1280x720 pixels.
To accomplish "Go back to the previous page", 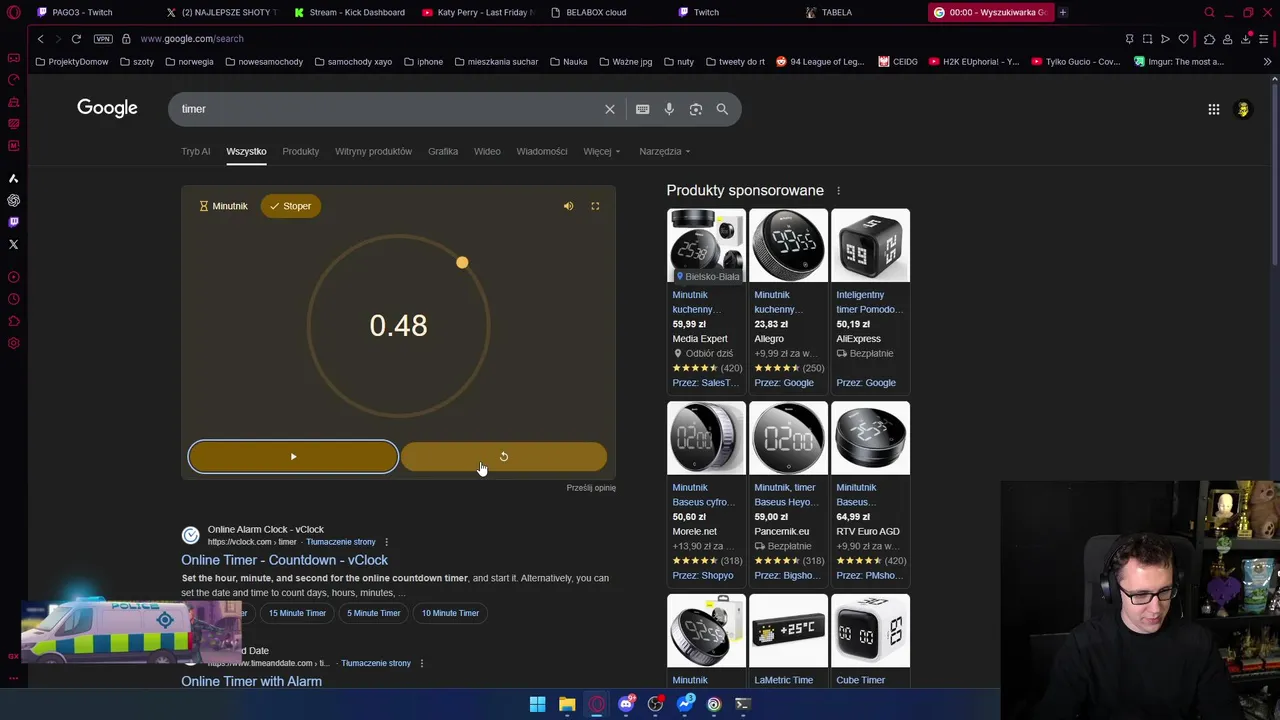I will pyautogui.click(x=40, y=39).
